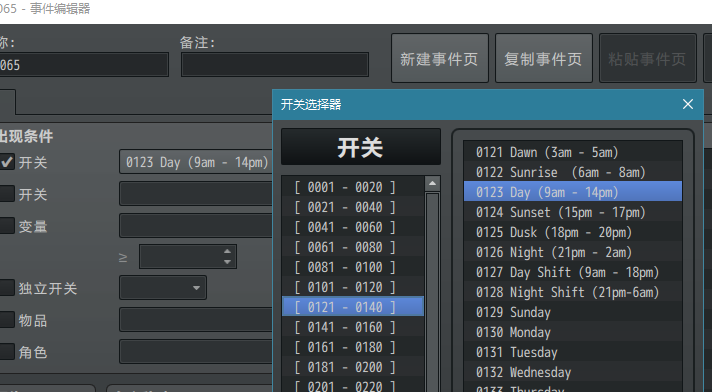This screenshot has width=712, height=392.
Task: Choose switch 0127 Day Shift
Action: coord(573,272)
